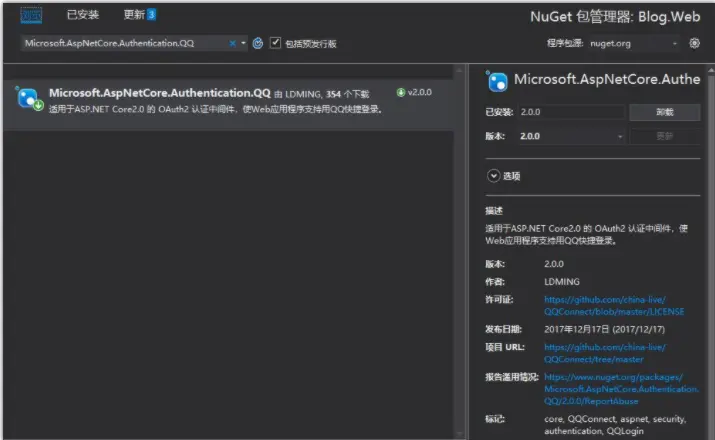Click the 卸载 (Uninstall) button
The height and width of the screenshot is (440, 715).
coord(664,112)
